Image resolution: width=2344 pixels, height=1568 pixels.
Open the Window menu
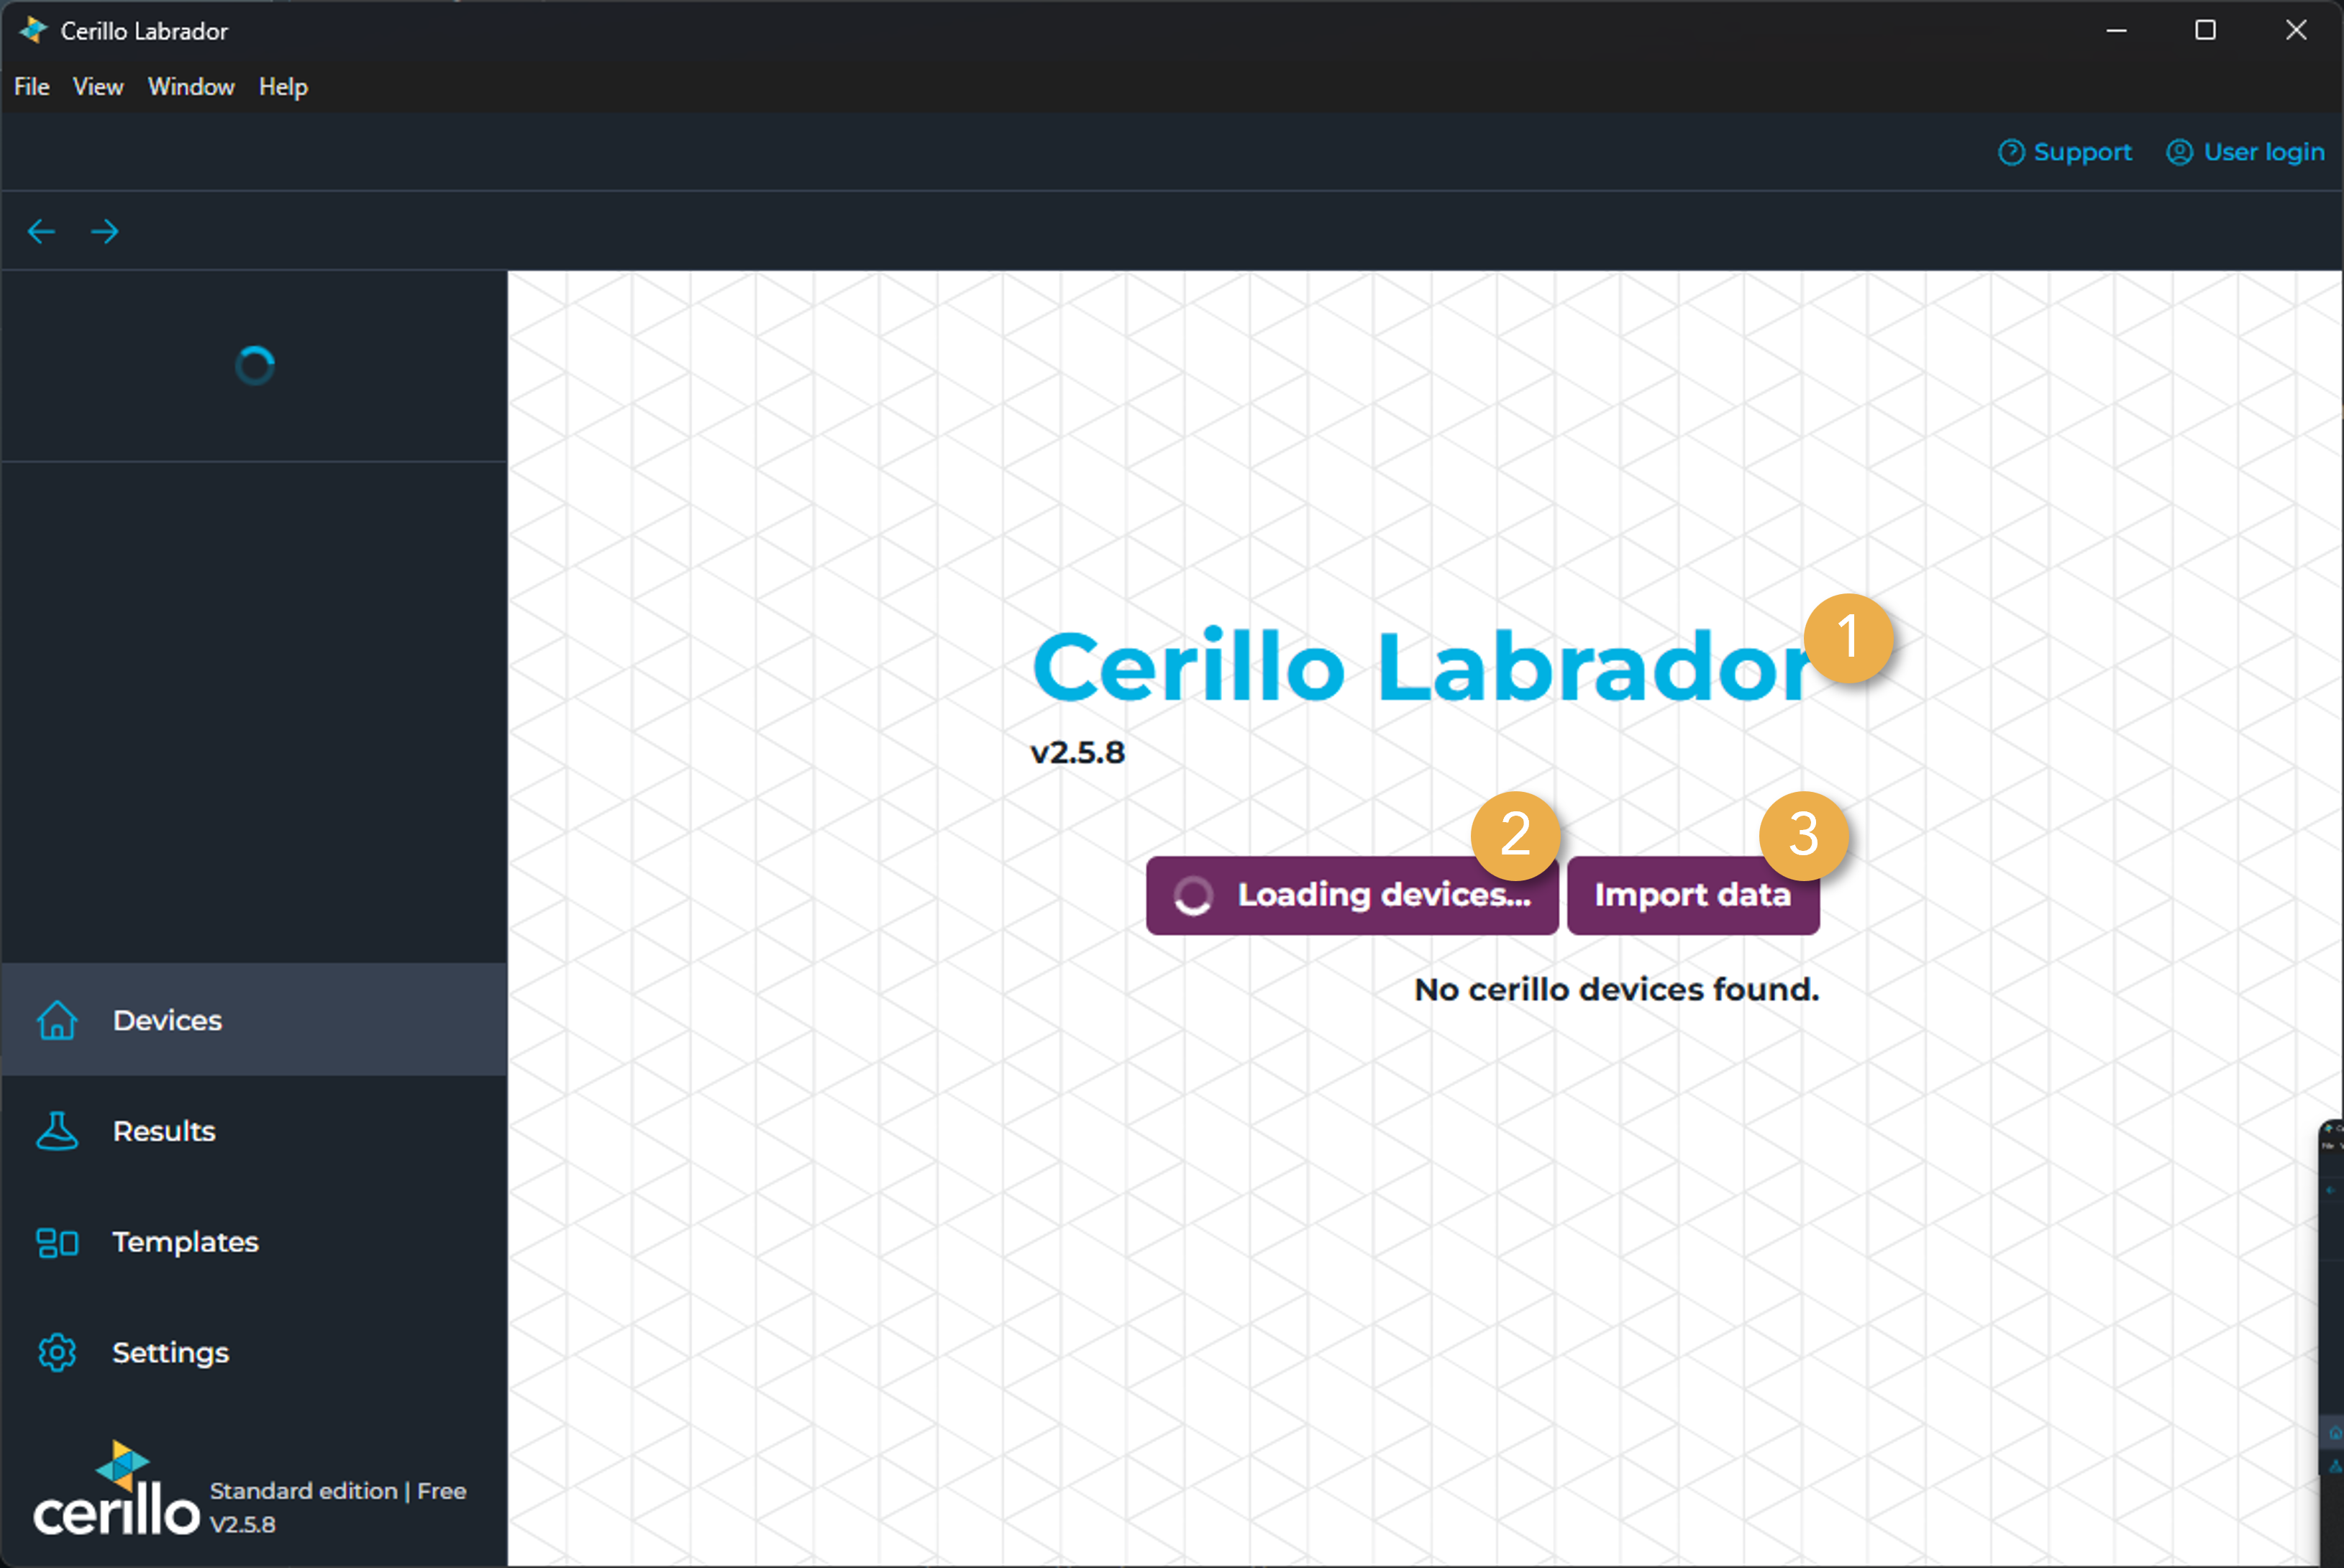[x=191, y=87]
